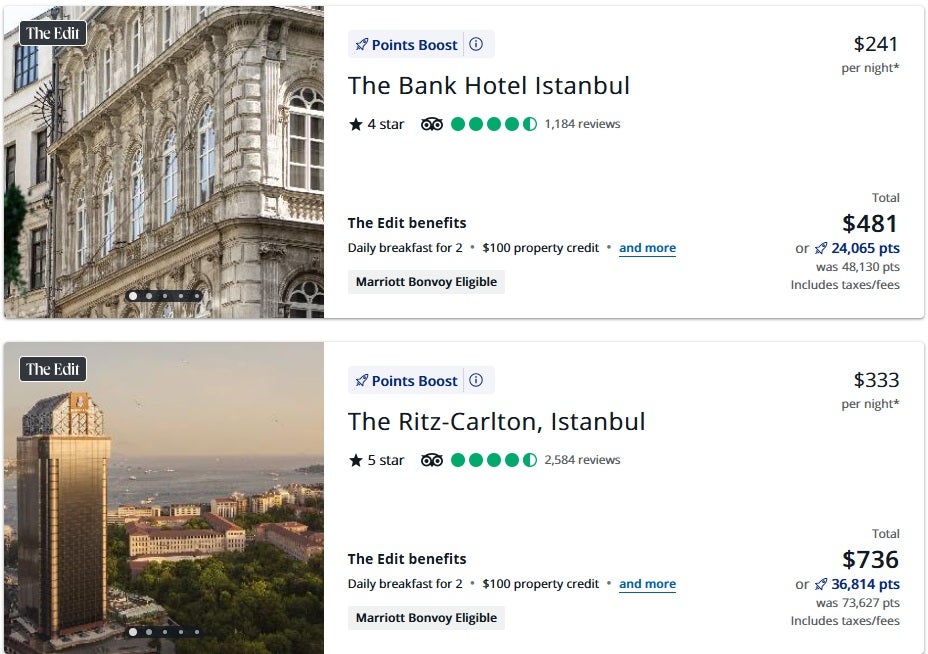
Task: Click Tripadvisor owl icon for The Ritz-Carlton
Action: 432,460
